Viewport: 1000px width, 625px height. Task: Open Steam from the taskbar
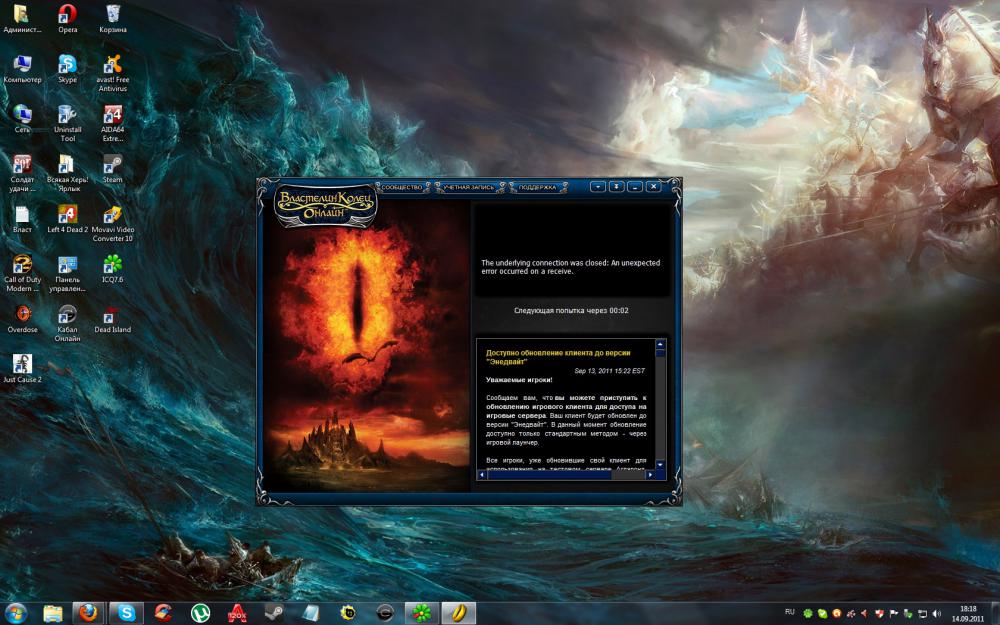[274, 613]
